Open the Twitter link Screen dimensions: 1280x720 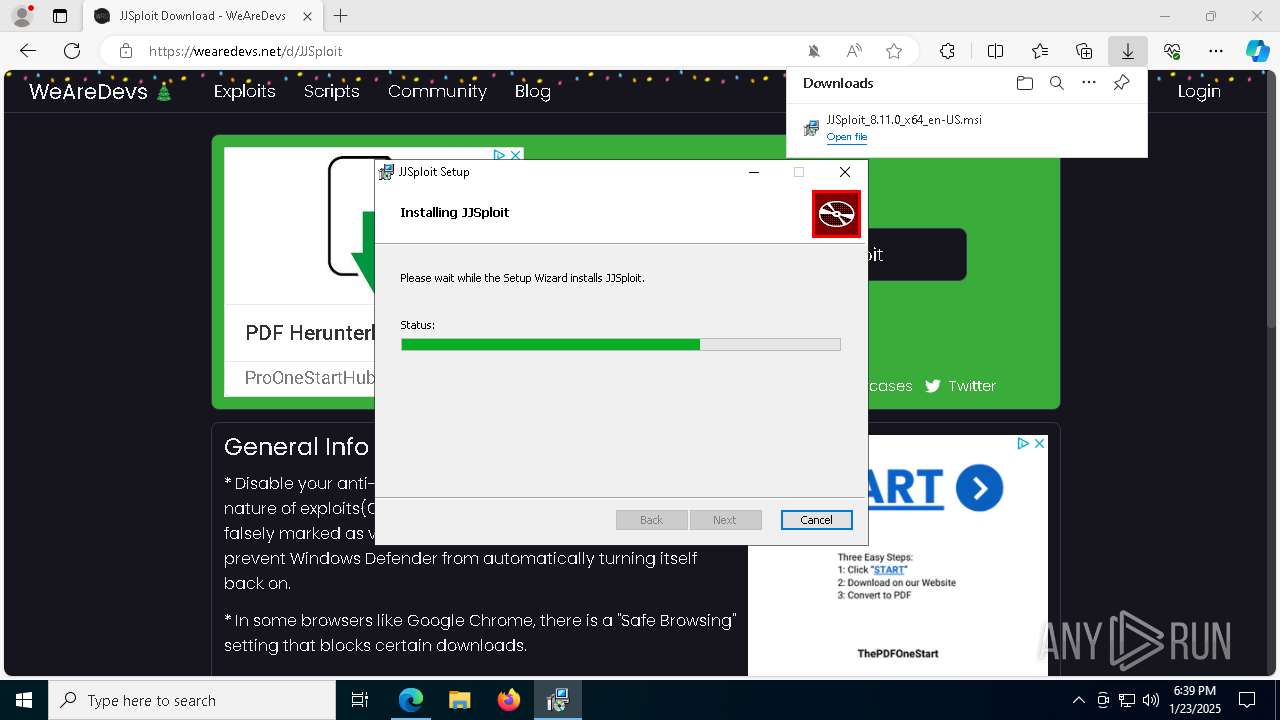[x=960, y=386]
